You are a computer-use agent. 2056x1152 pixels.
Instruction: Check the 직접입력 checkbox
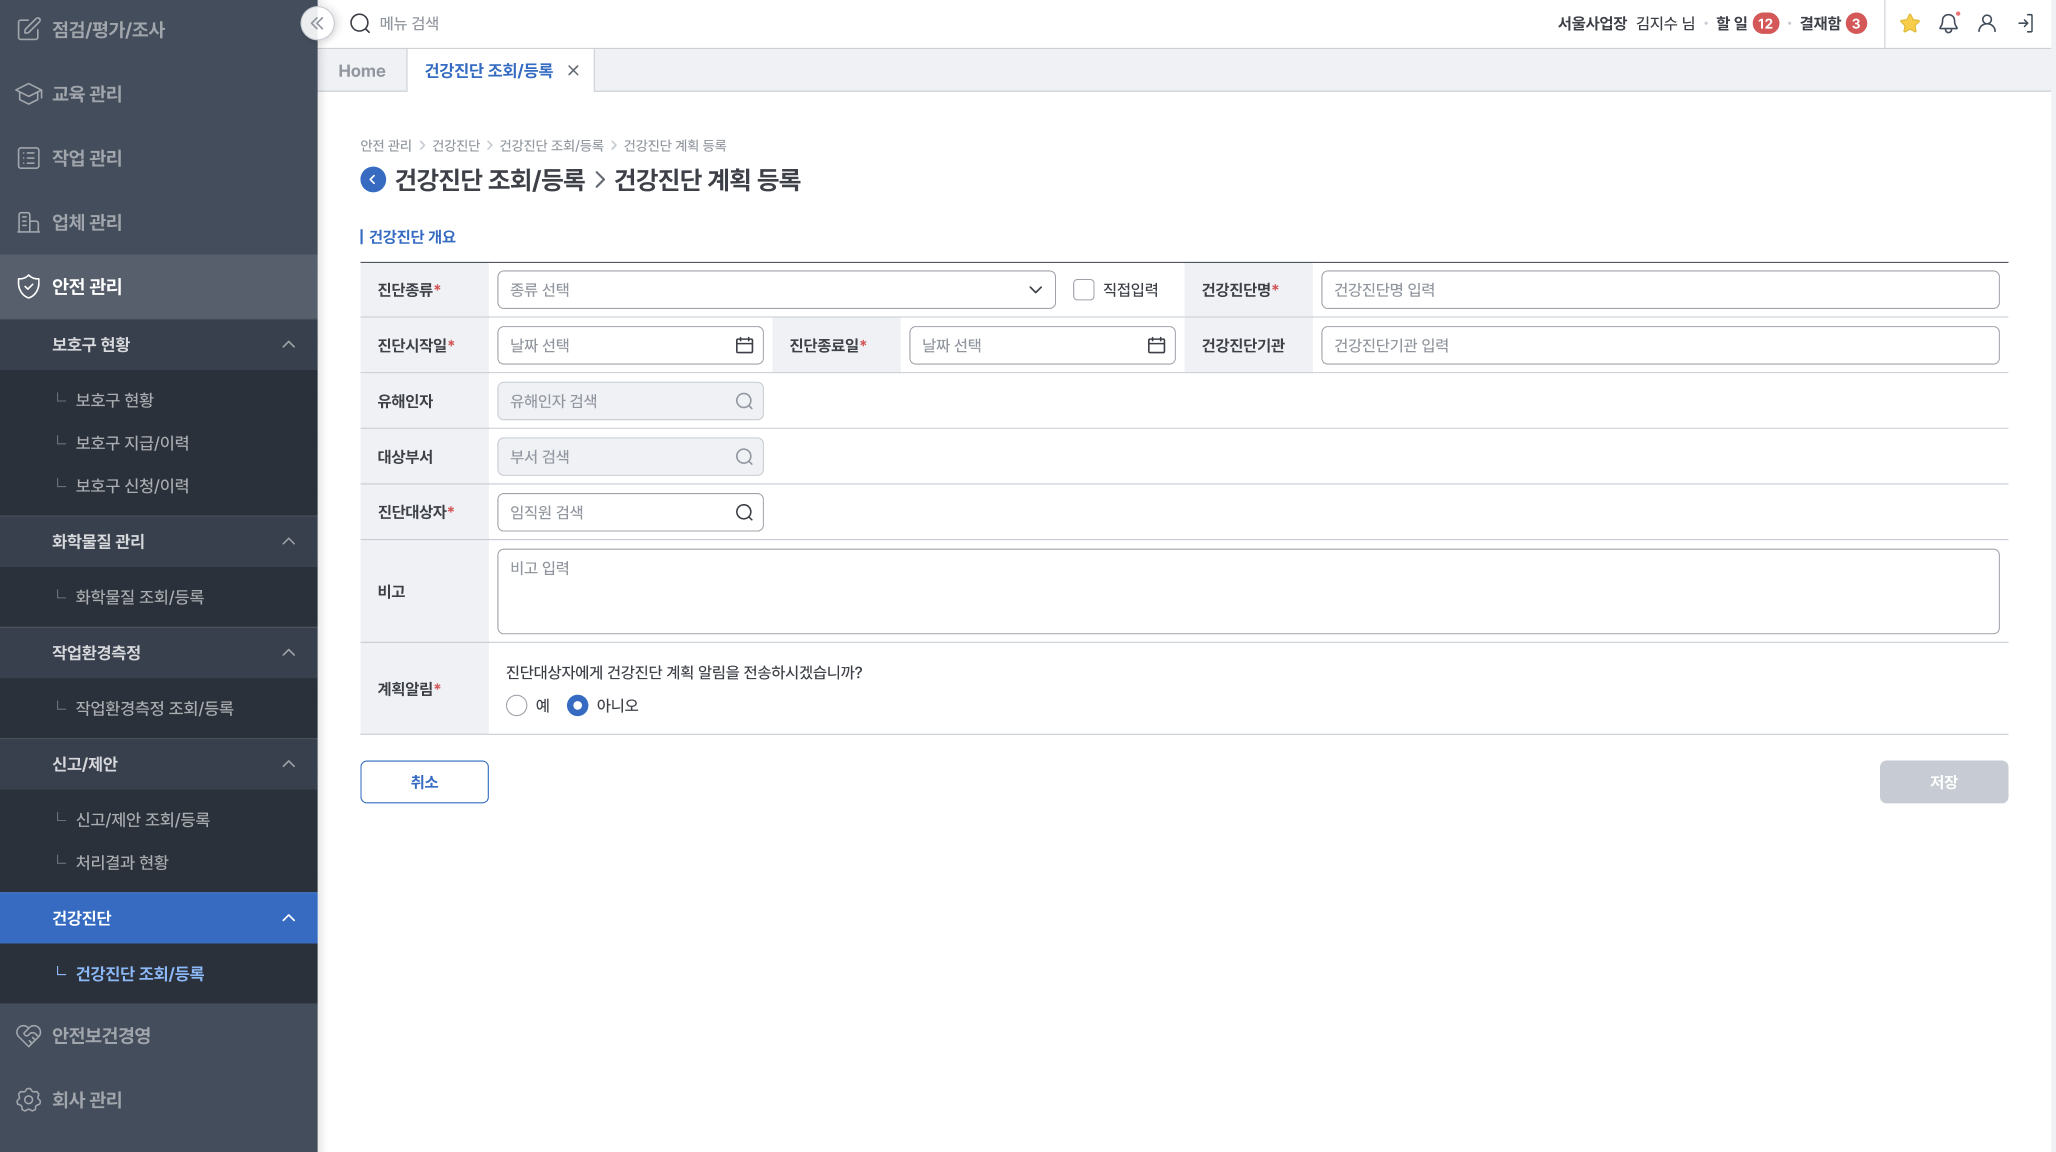coord(1083,290)
